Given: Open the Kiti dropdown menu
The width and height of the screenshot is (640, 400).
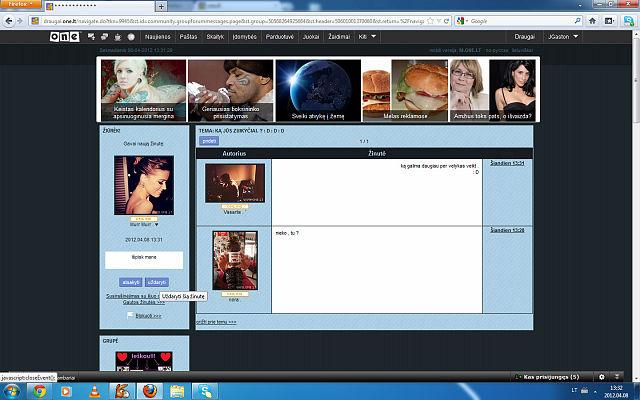Looking at the screenshot, I should click(367, 37).
